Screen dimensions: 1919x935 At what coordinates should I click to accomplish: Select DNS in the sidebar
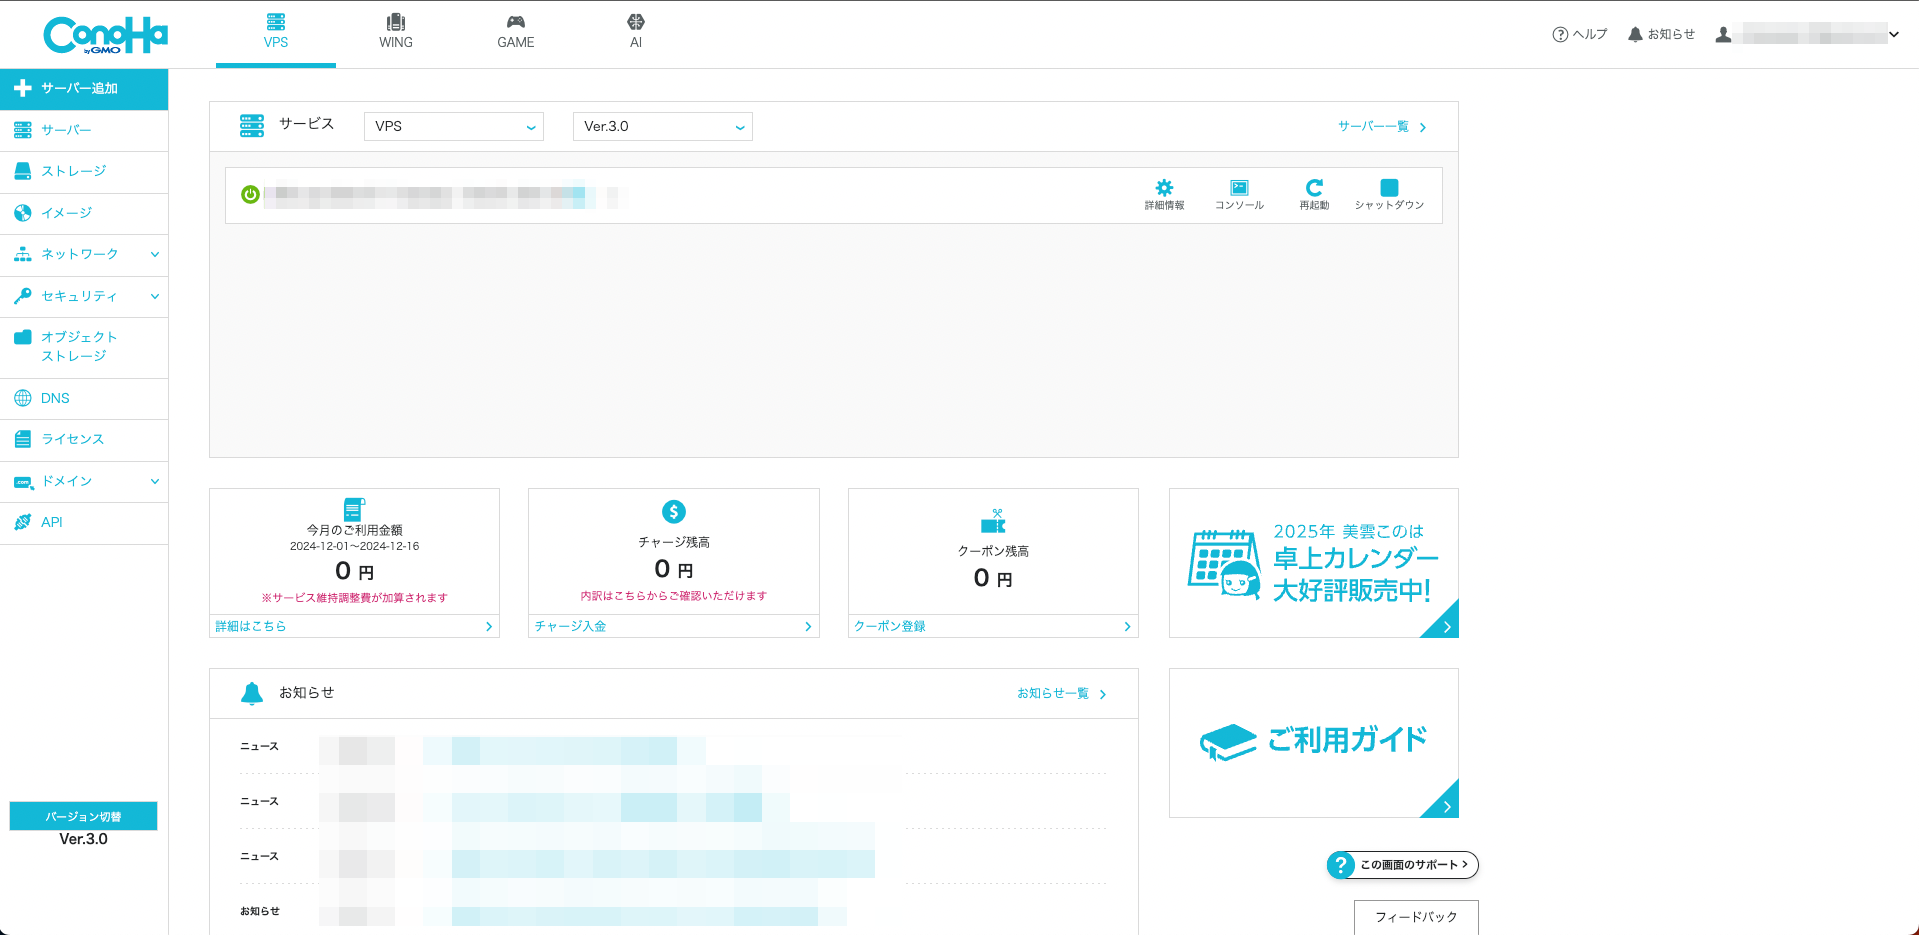click(x=55, y=398)
